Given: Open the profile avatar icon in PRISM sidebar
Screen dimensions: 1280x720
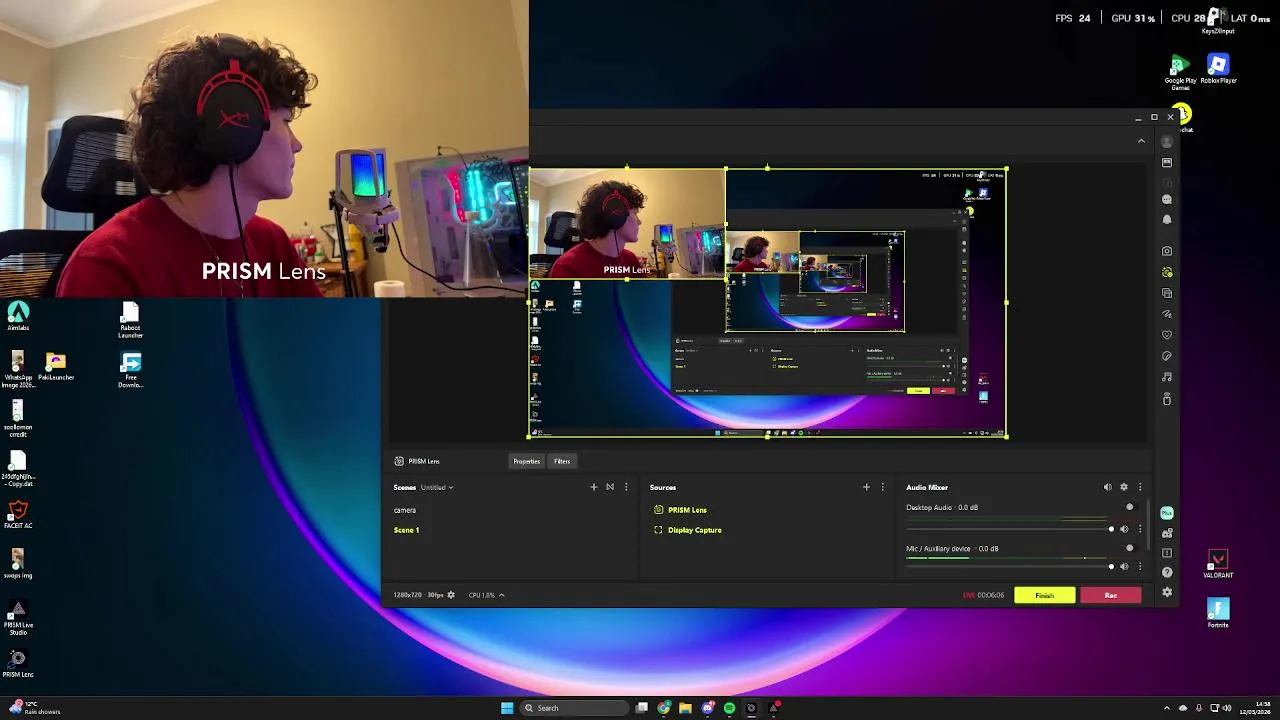Looking at the screenshot, I should pos(1167,142).
